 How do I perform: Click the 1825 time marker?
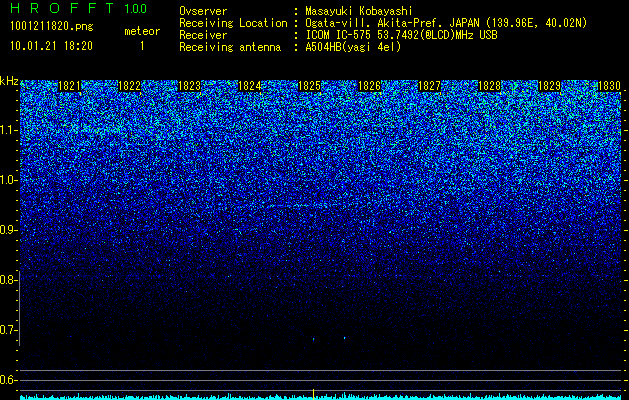tap(310, 86)
